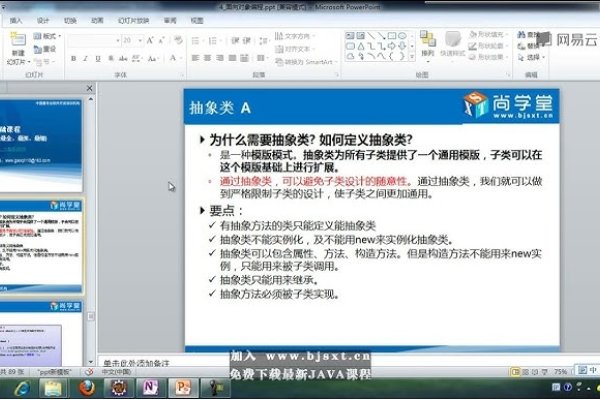Open the font size 20 dropdown
Screen dimensions: 600x400
(x=140, y=41)
